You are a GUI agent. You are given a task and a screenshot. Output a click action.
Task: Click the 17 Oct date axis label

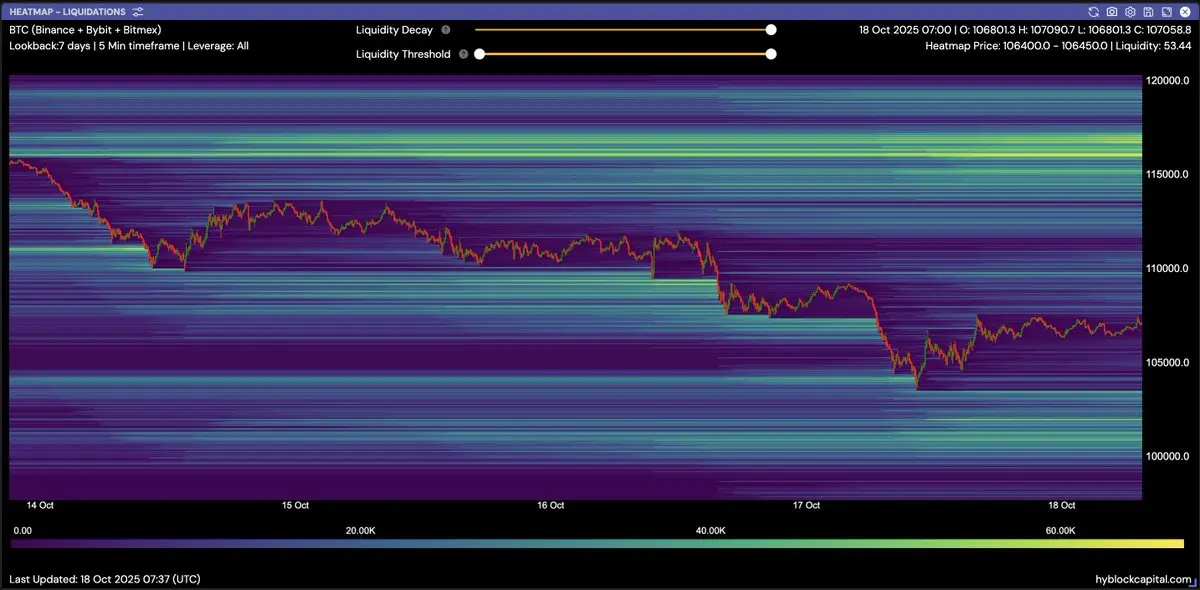point(807,506)
